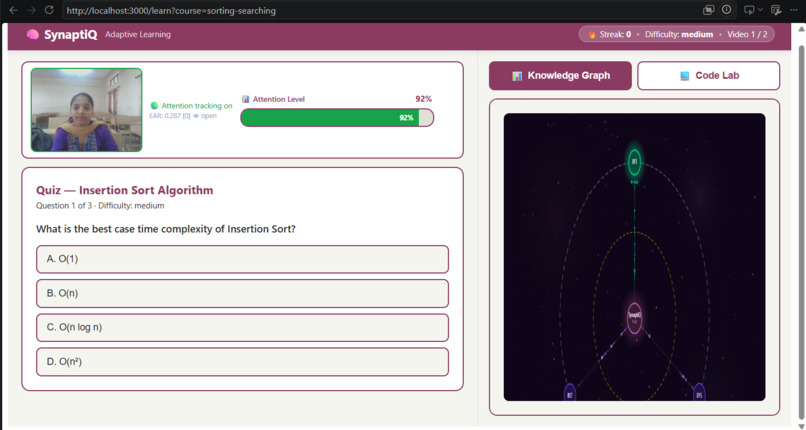This screenshot has width=806, height=430.
Task: Click the green BFS node in the graph
Action: 635,162
